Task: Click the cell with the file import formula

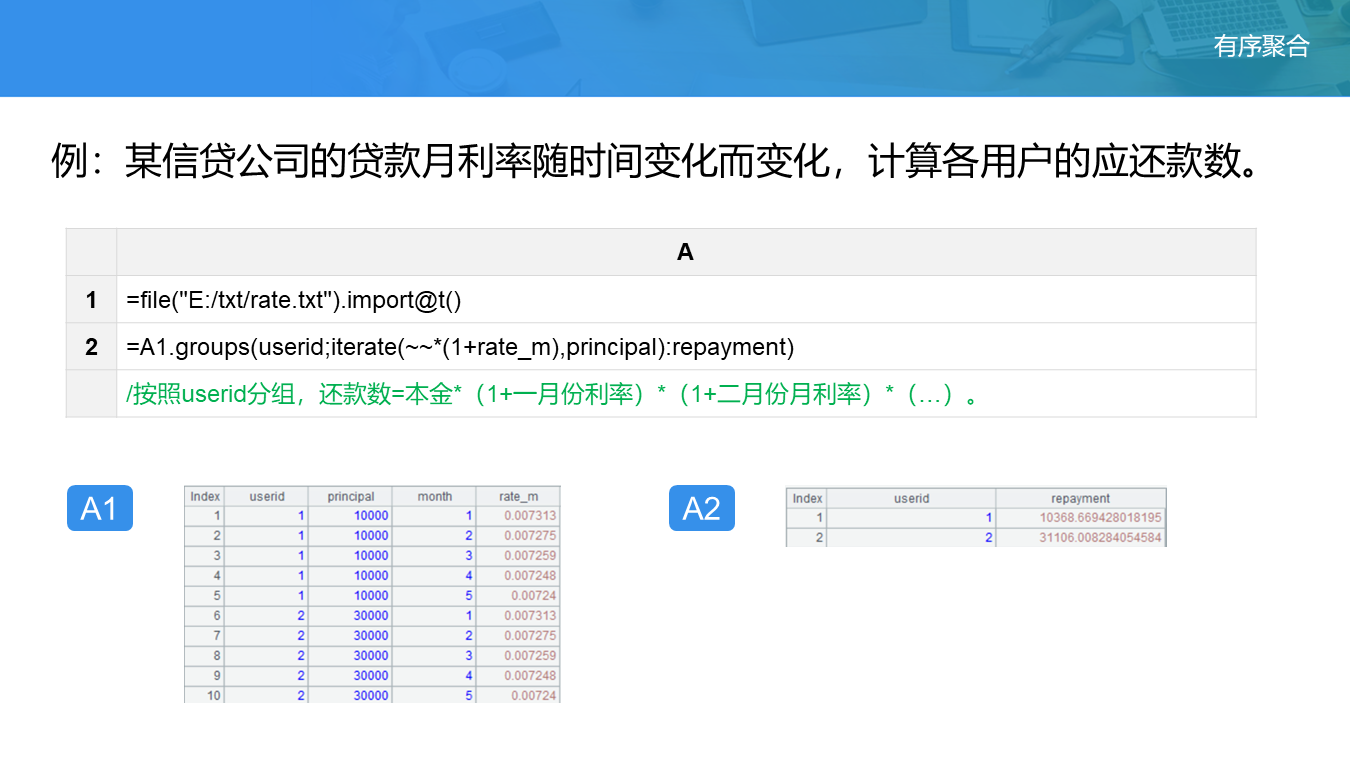Action: [x=294, y=300]
